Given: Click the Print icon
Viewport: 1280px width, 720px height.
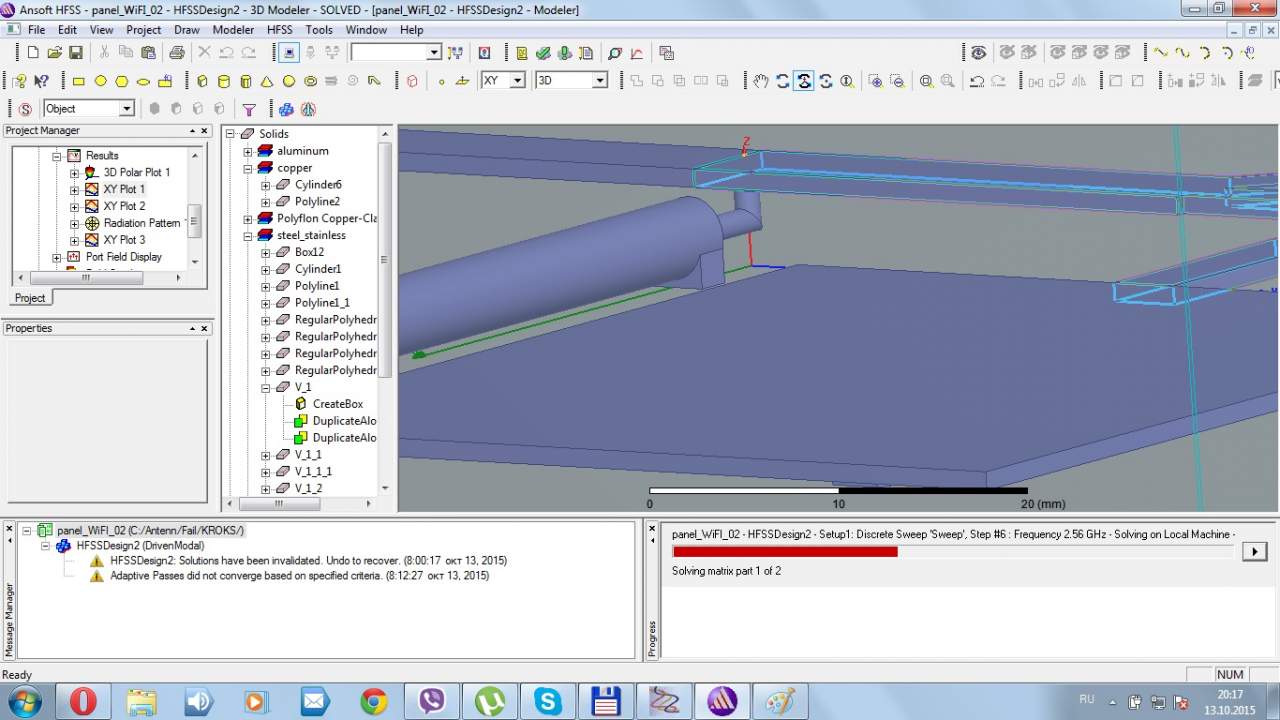Looking at the screenshot, I should 176,52.
